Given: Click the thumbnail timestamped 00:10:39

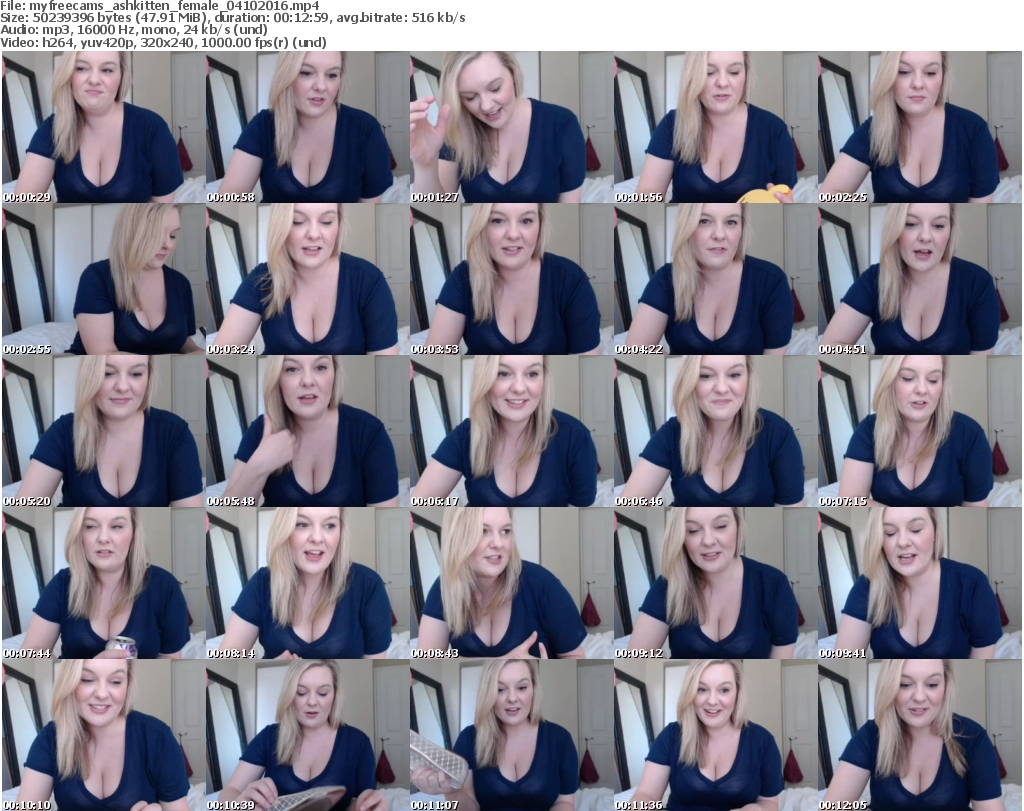Looking at the screenshot, I should tap(308, 735).
